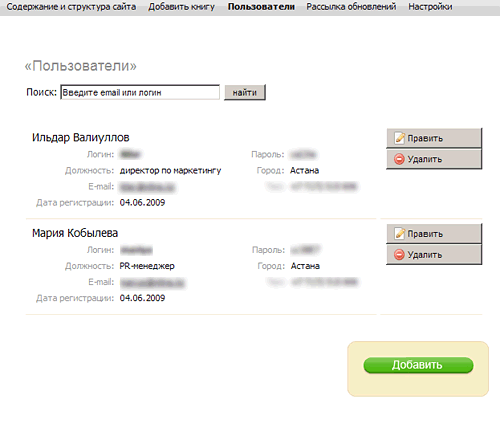Click the найти search button
This screenshot has height=432, width=500.
(245, 92)
